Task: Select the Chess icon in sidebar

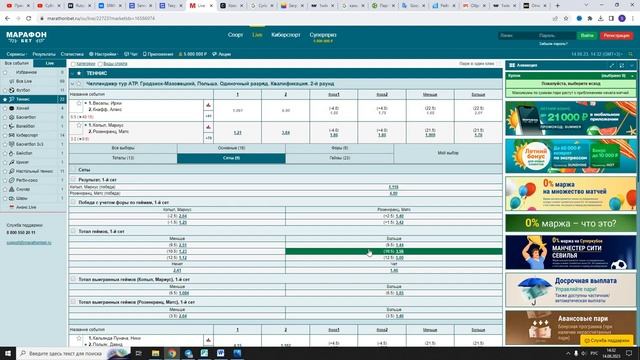Action: click(12, 198)
